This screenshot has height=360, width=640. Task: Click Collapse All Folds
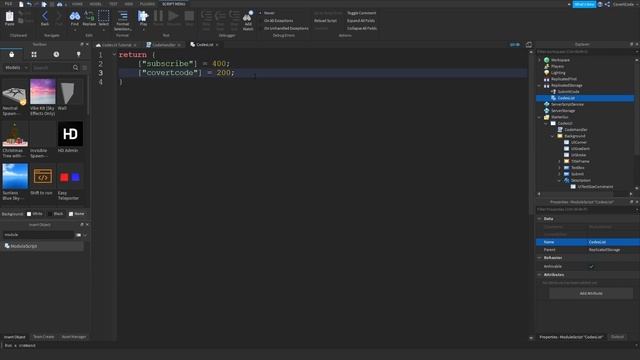point(362,28)
